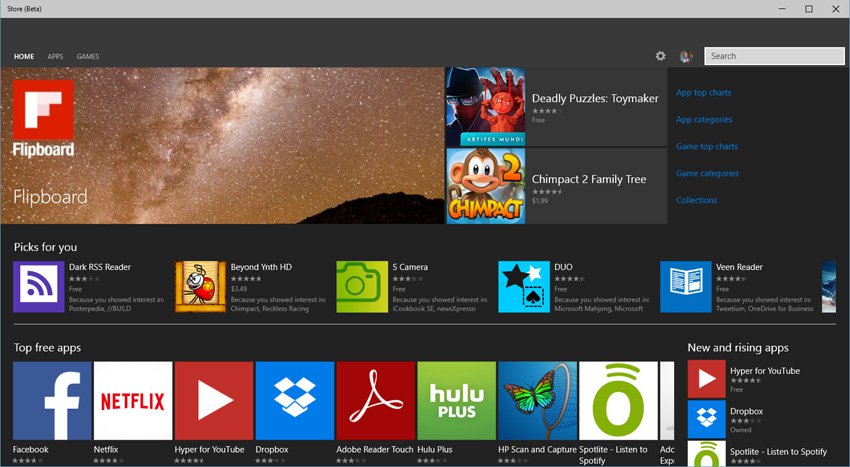Select the Netflix app tile
Screen dimensions: 850x467
tap(133, 401)
